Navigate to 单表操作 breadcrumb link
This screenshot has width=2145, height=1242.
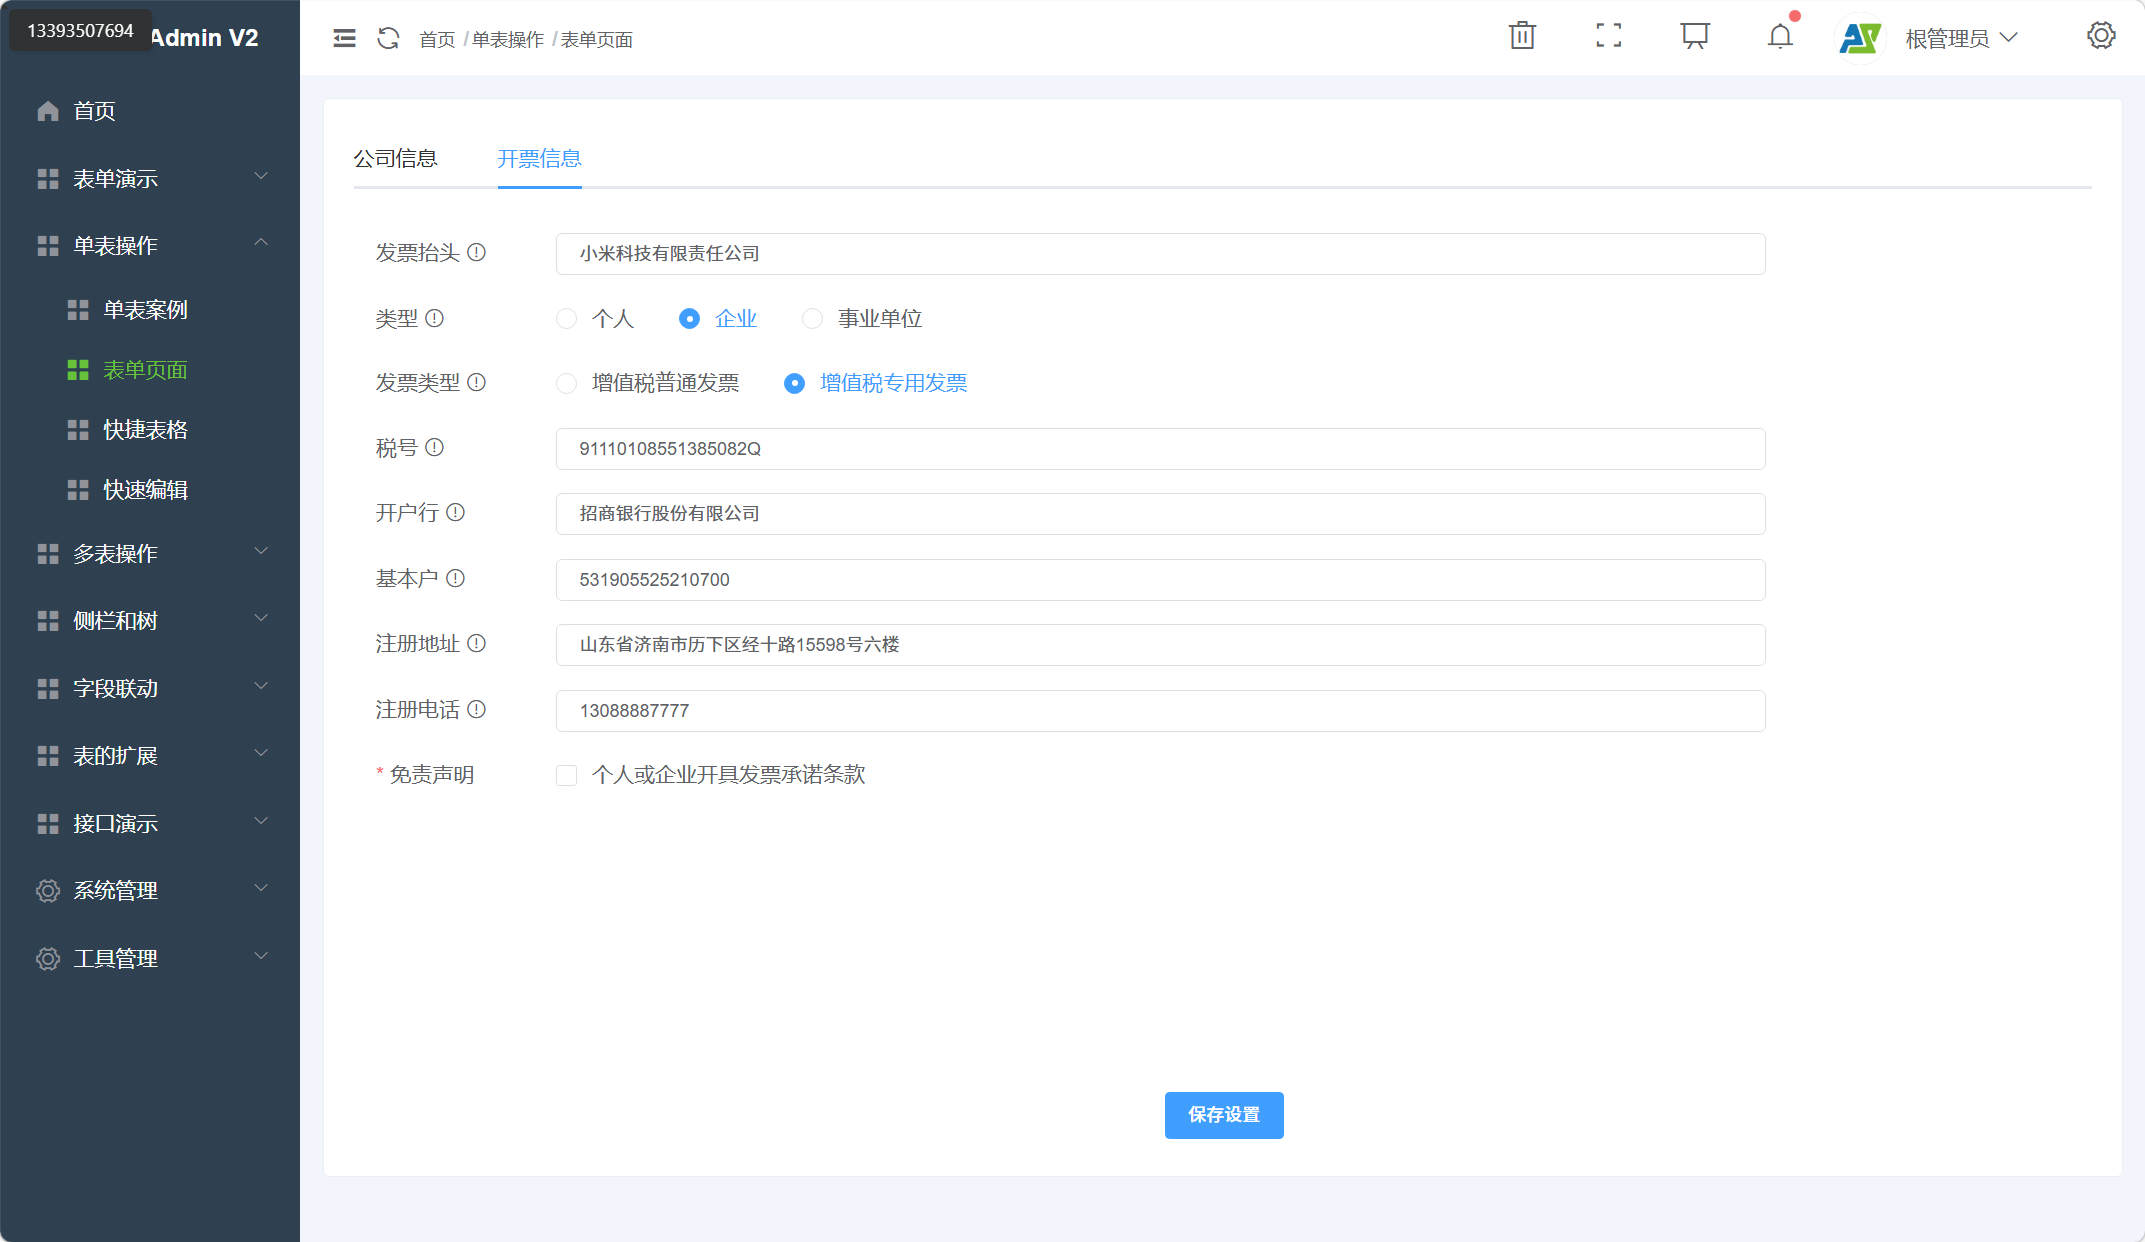coord(507,39)
